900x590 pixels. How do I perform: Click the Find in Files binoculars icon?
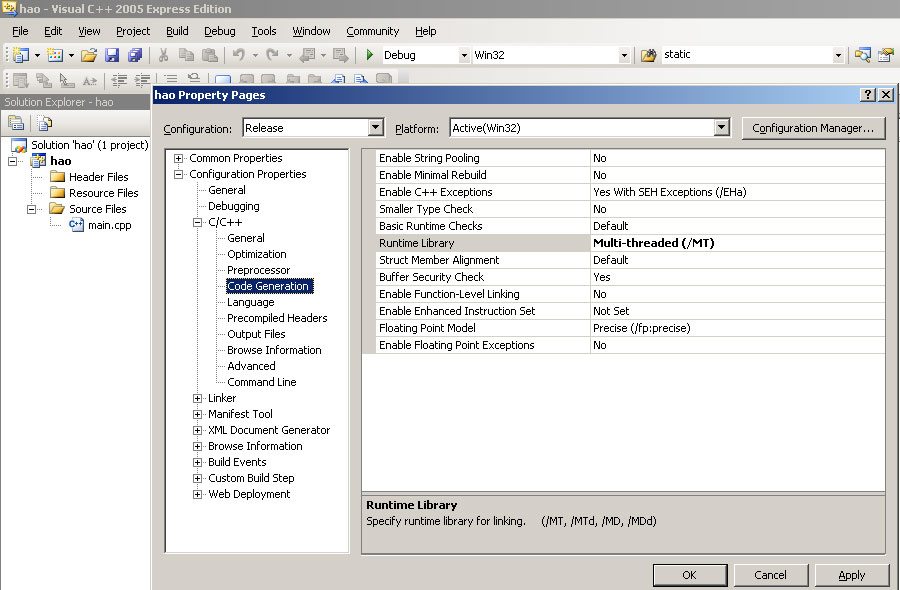649,55
